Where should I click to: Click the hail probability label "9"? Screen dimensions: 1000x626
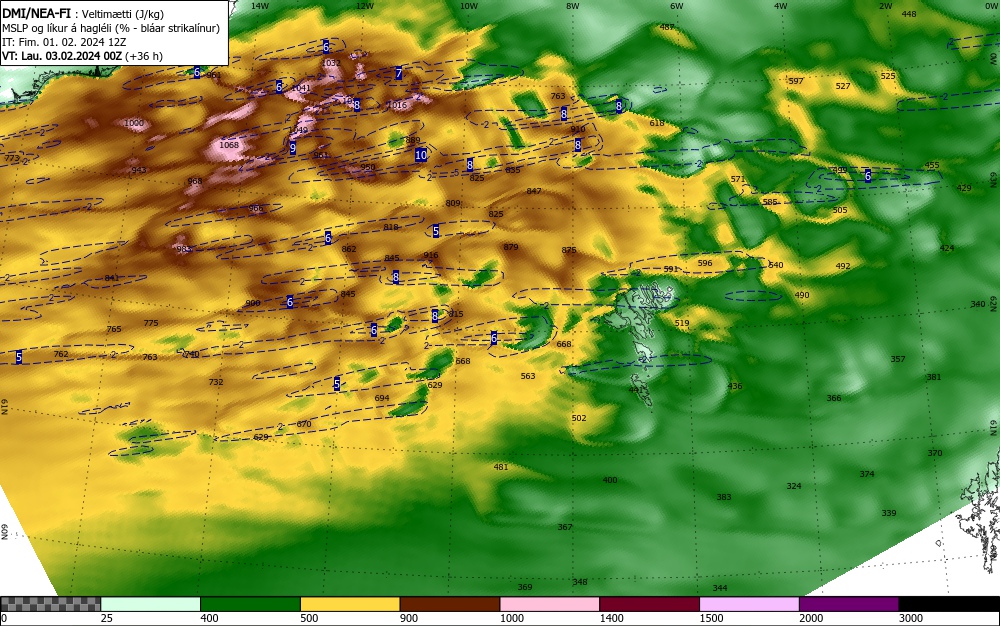(x=293, y=148)
